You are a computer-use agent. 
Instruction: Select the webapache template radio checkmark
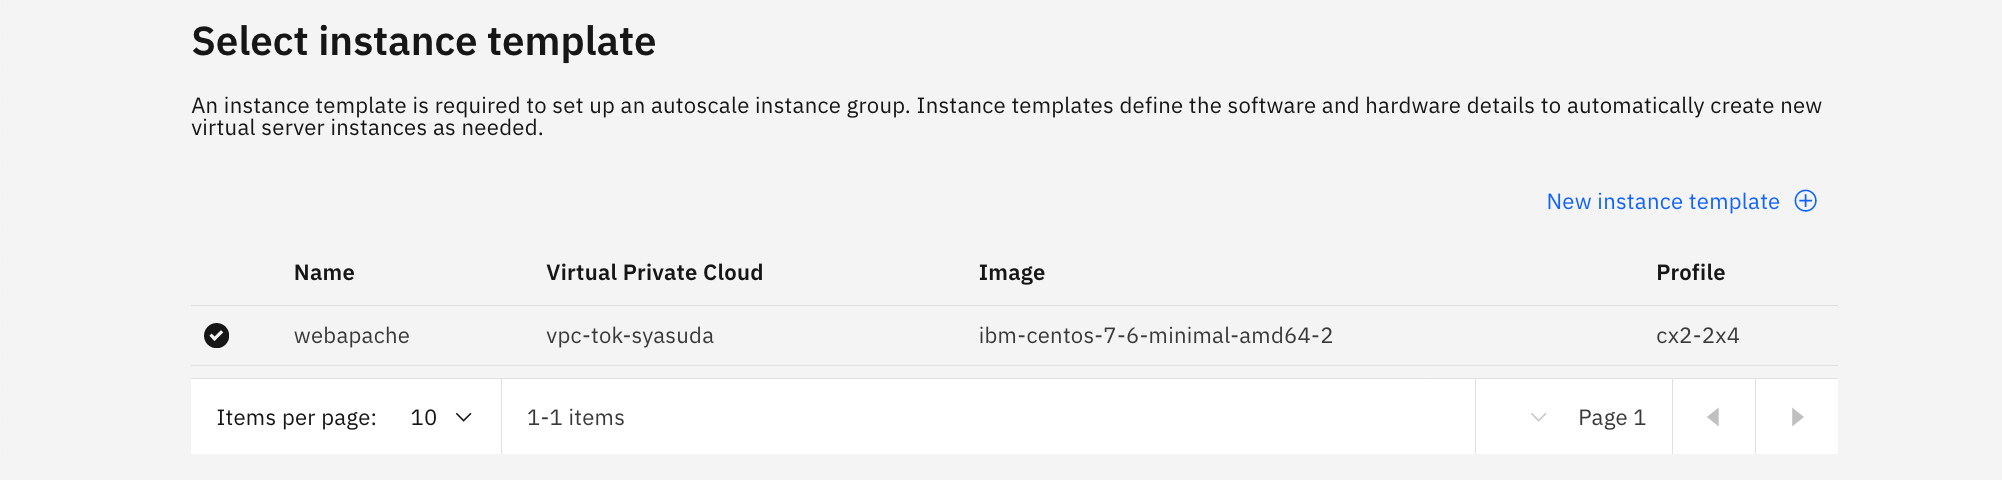click(x=217, y=336)
